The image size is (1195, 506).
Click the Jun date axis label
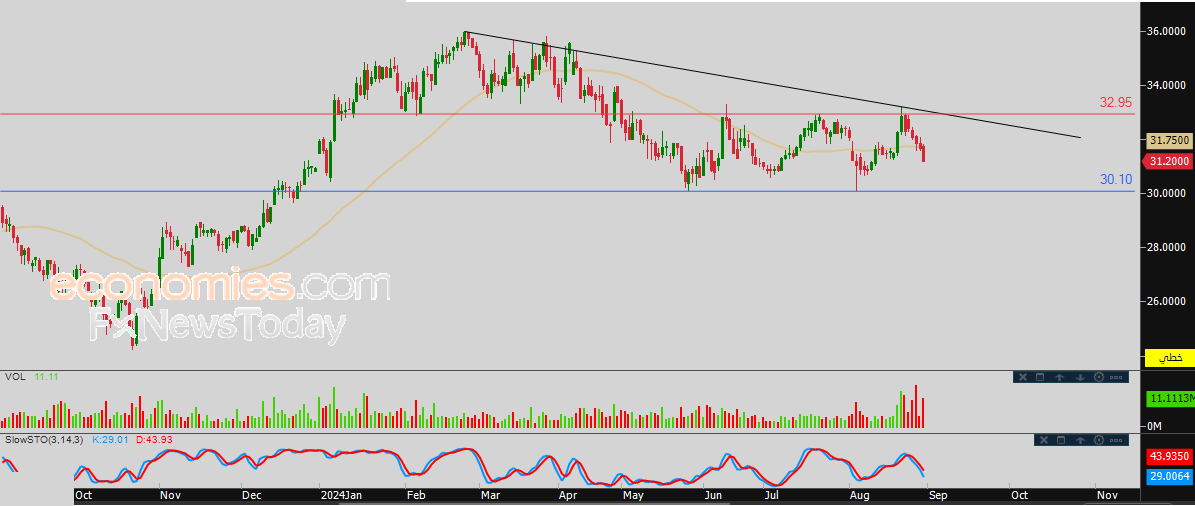713,495
